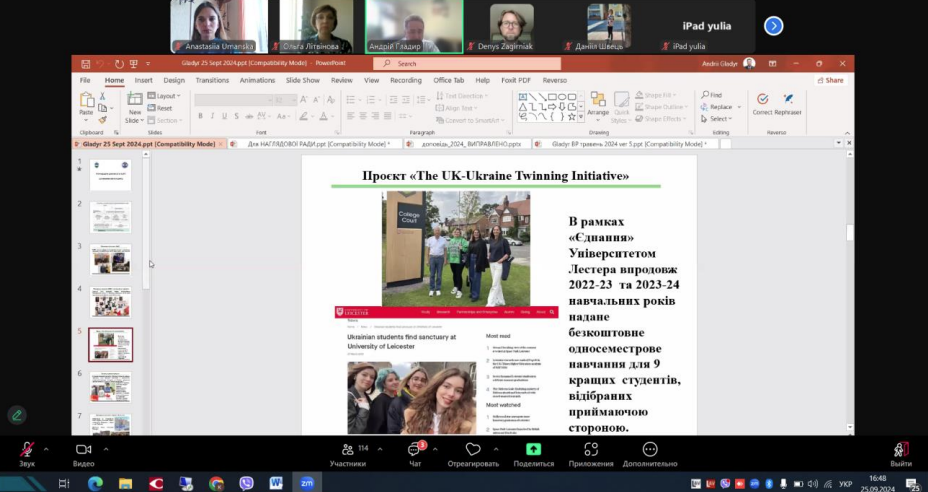Open the font name combo box
The image size is (928, 492).
click(x=233, y=100)
